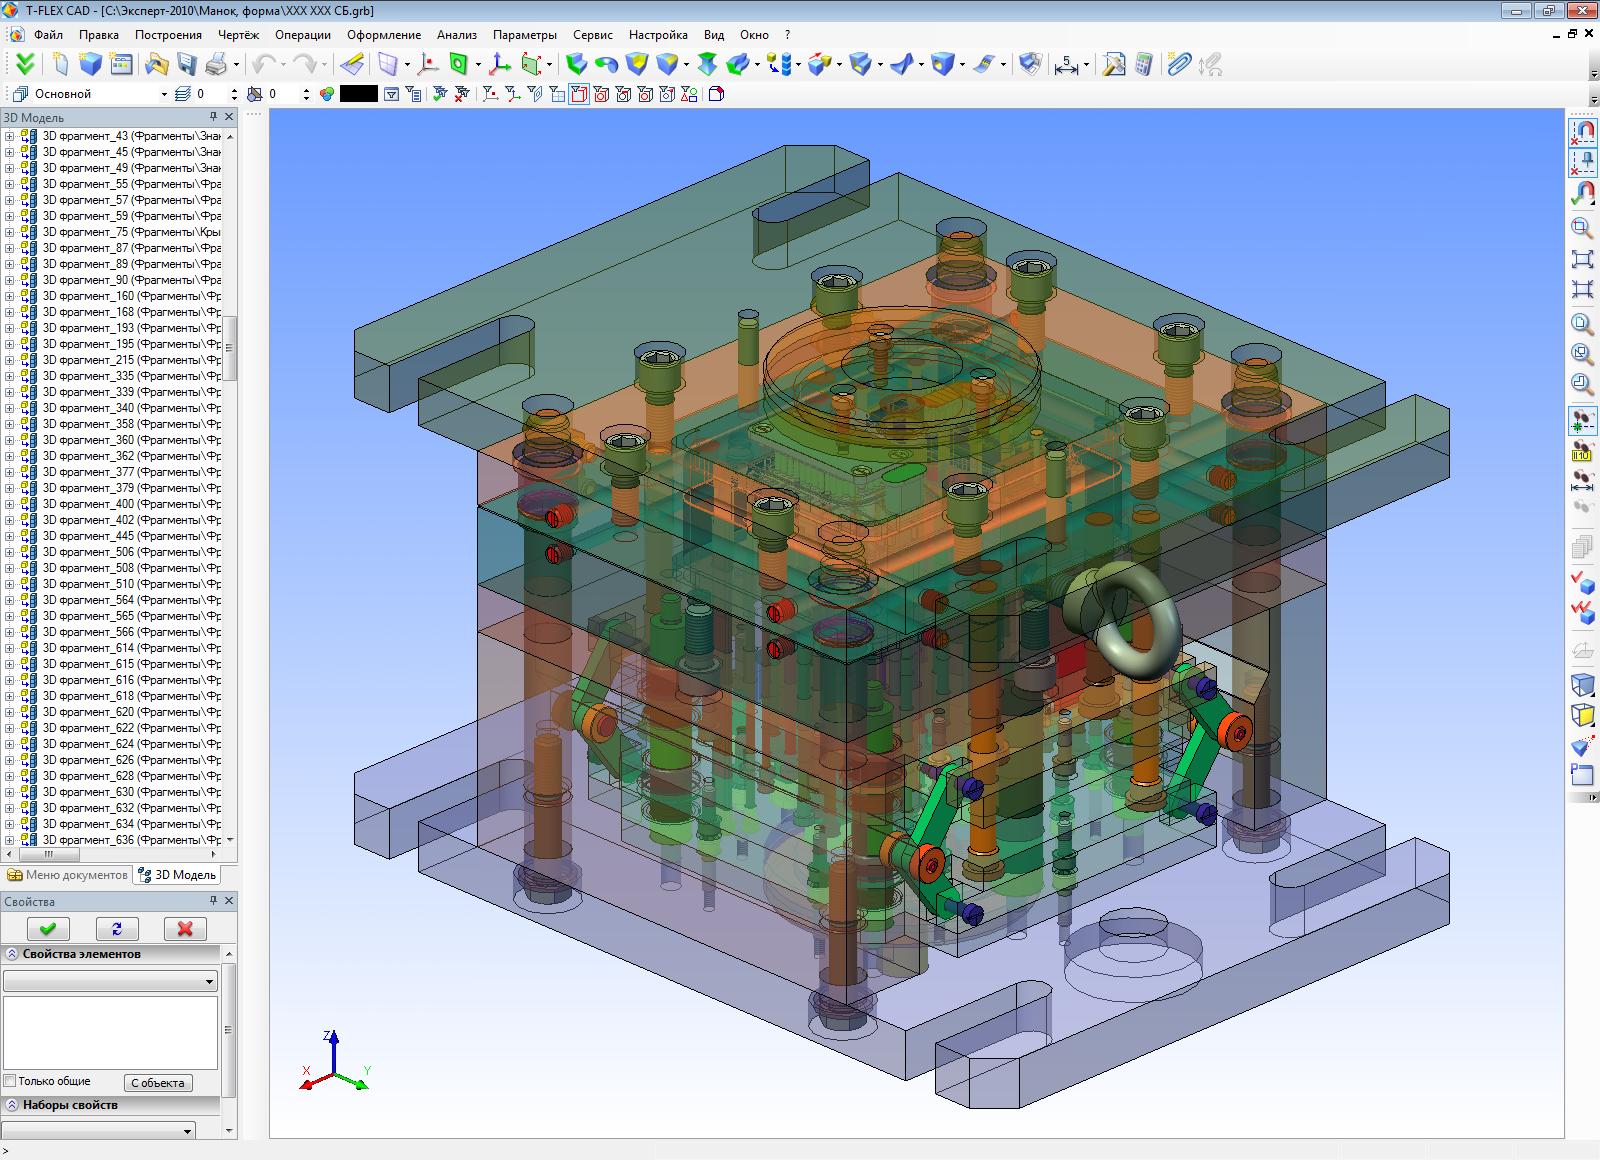Click the green checkmark confirm button in Свойства
The image size is (1600, 1160).
coord(48,928)
